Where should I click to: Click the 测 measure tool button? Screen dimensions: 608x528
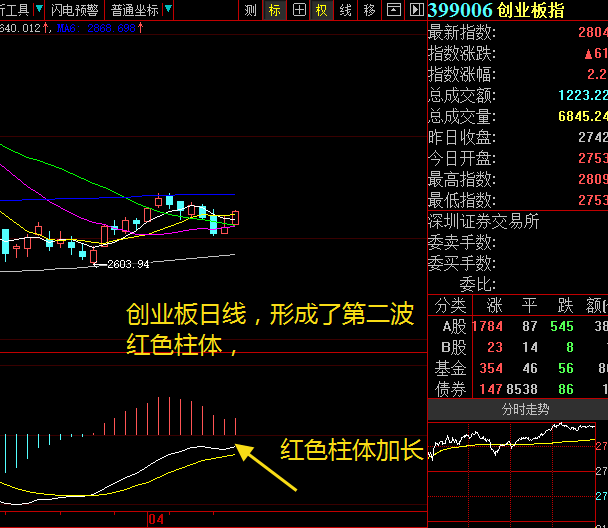[x=250, y=10]
